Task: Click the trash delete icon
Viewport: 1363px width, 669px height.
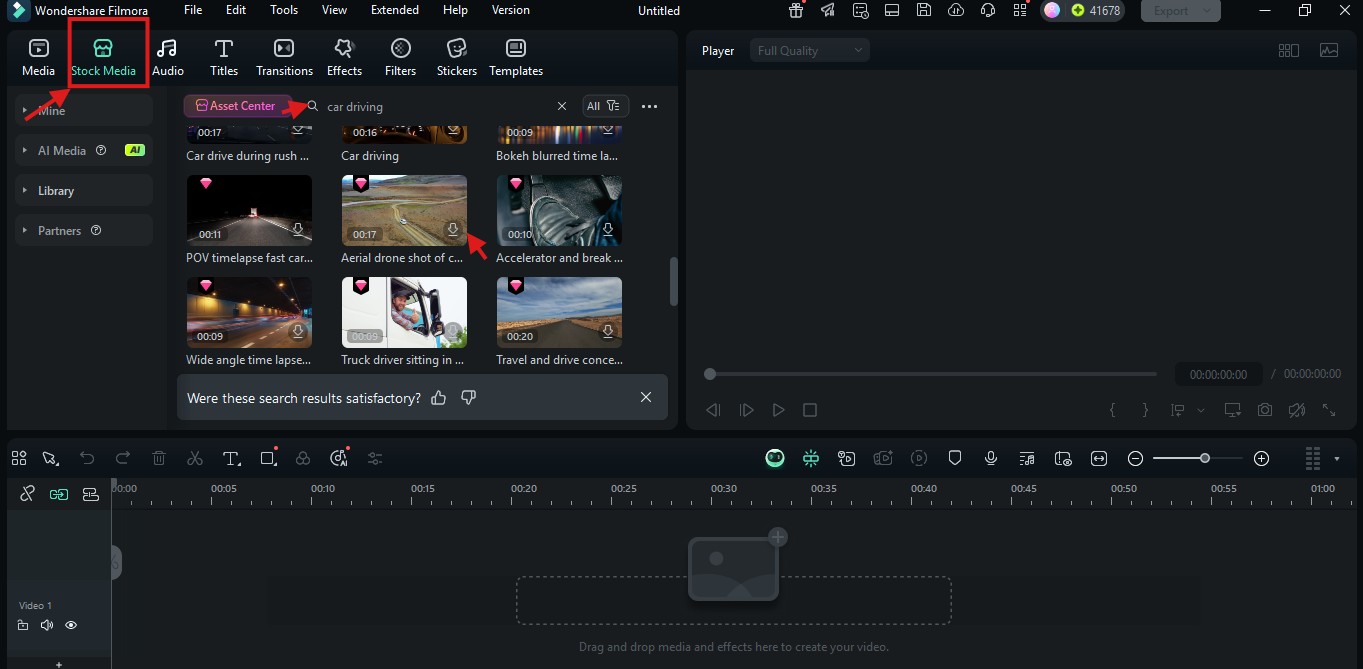Action: click(159, 458)
